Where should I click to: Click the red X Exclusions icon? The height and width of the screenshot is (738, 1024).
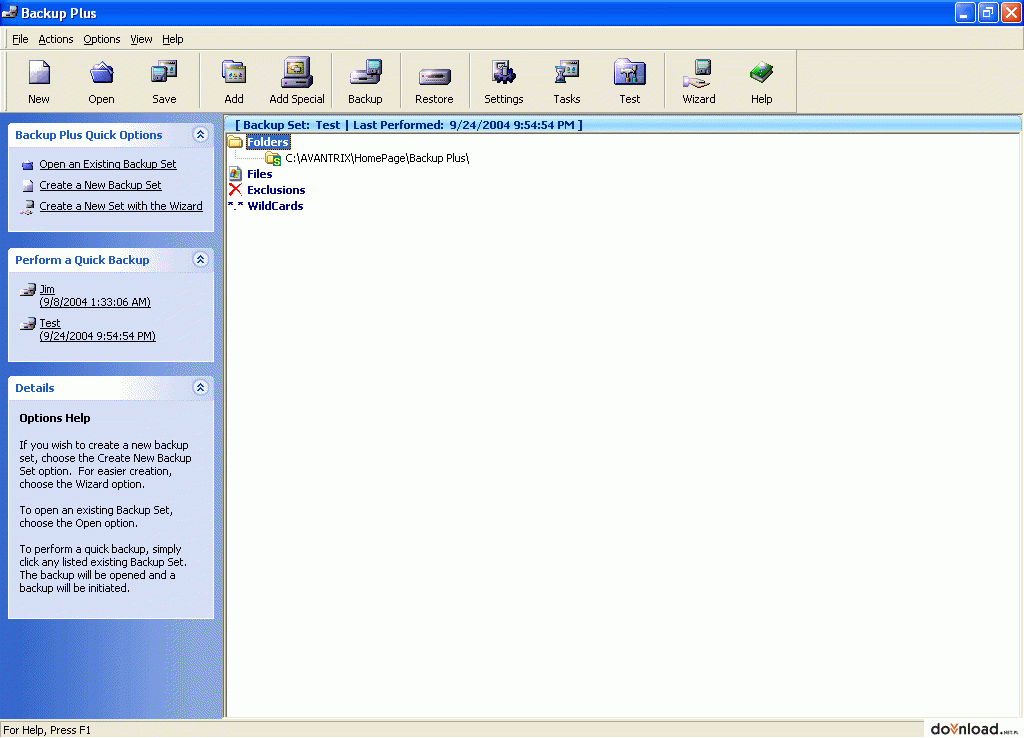pos(235,190)
